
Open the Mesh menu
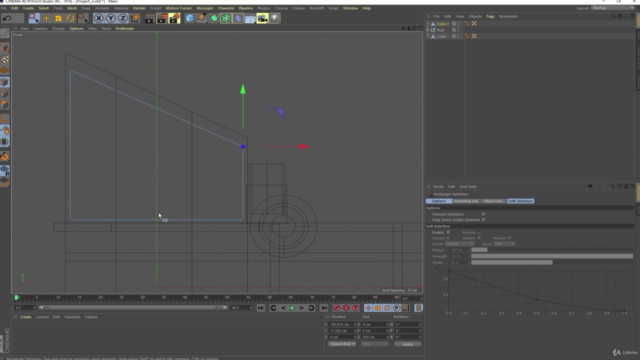(72, 8)
